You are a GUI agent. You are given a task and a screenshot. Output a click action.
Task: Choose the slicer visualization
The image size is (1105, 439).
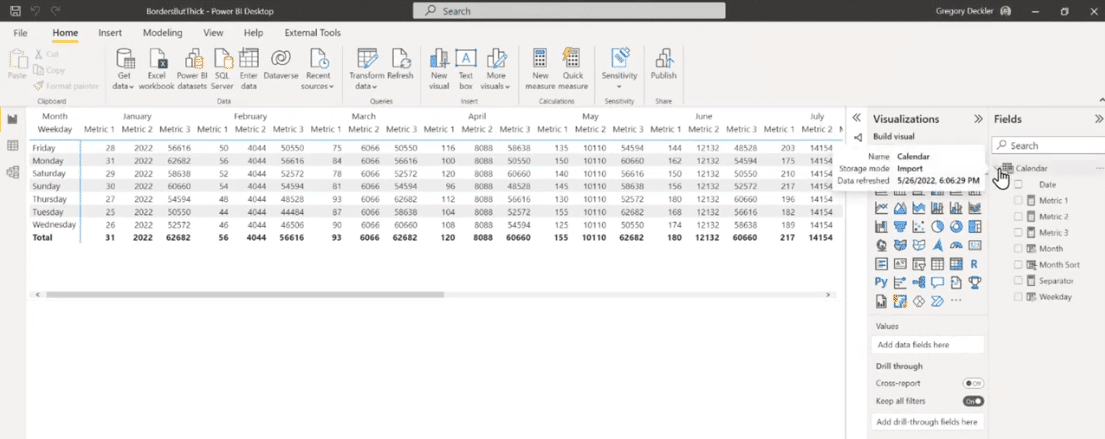[x=919, y=264]
